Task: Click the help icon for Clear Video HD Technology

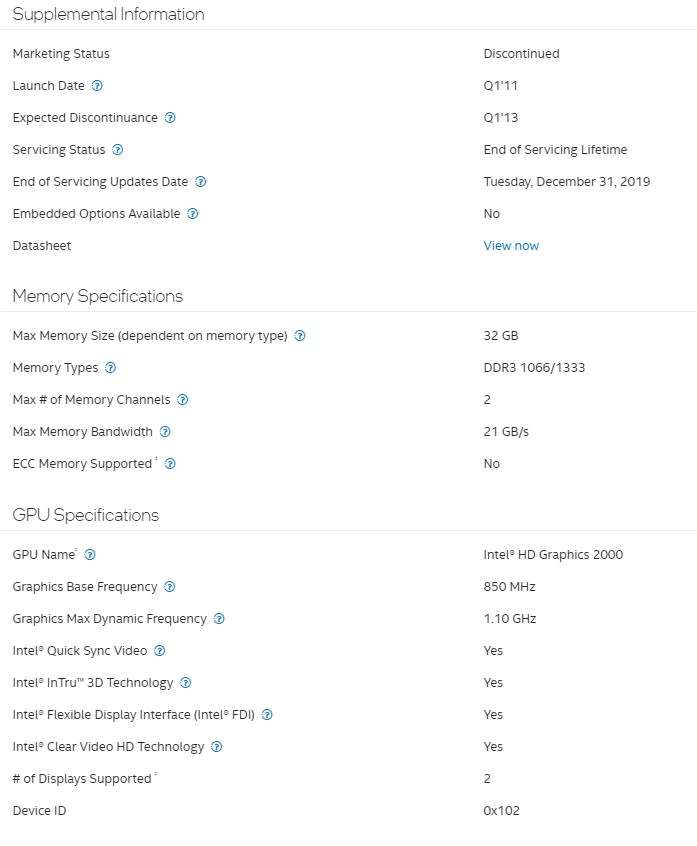Action: 216,747
